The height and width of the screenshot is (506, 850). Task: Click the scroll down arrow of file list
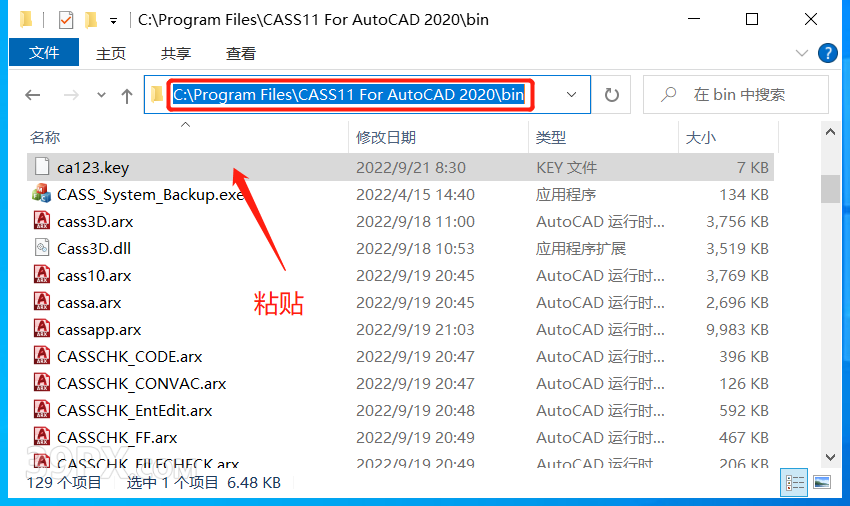pos(830,457)
